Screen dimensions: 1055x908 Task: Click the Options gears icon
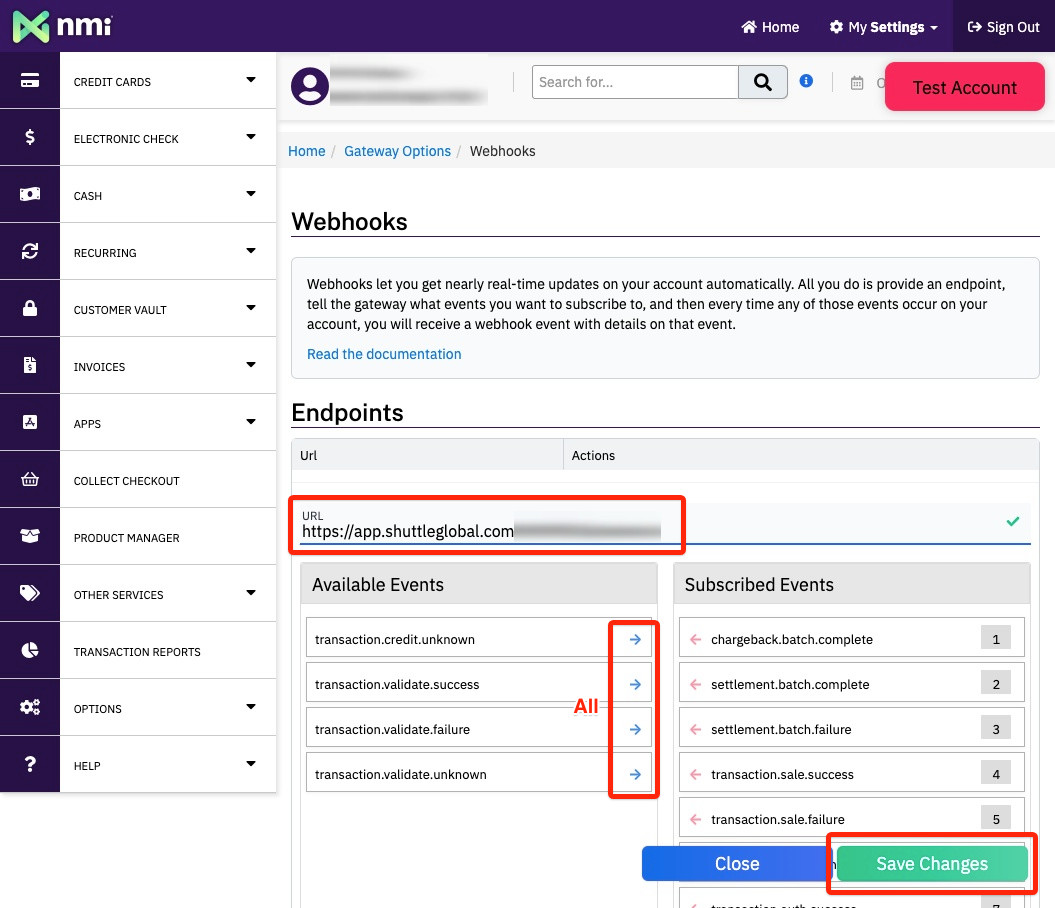tap(30, 708)
